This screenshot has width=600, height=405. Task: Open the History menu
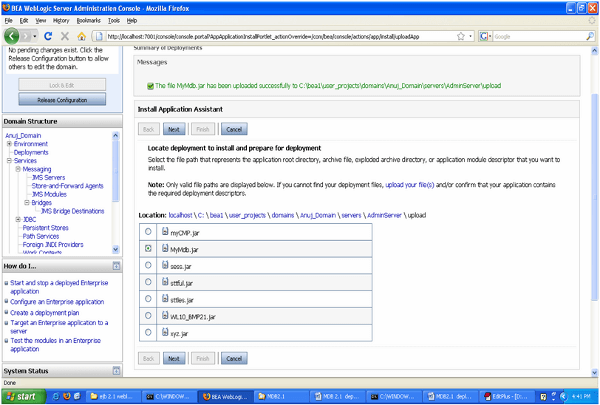point(61,21)
